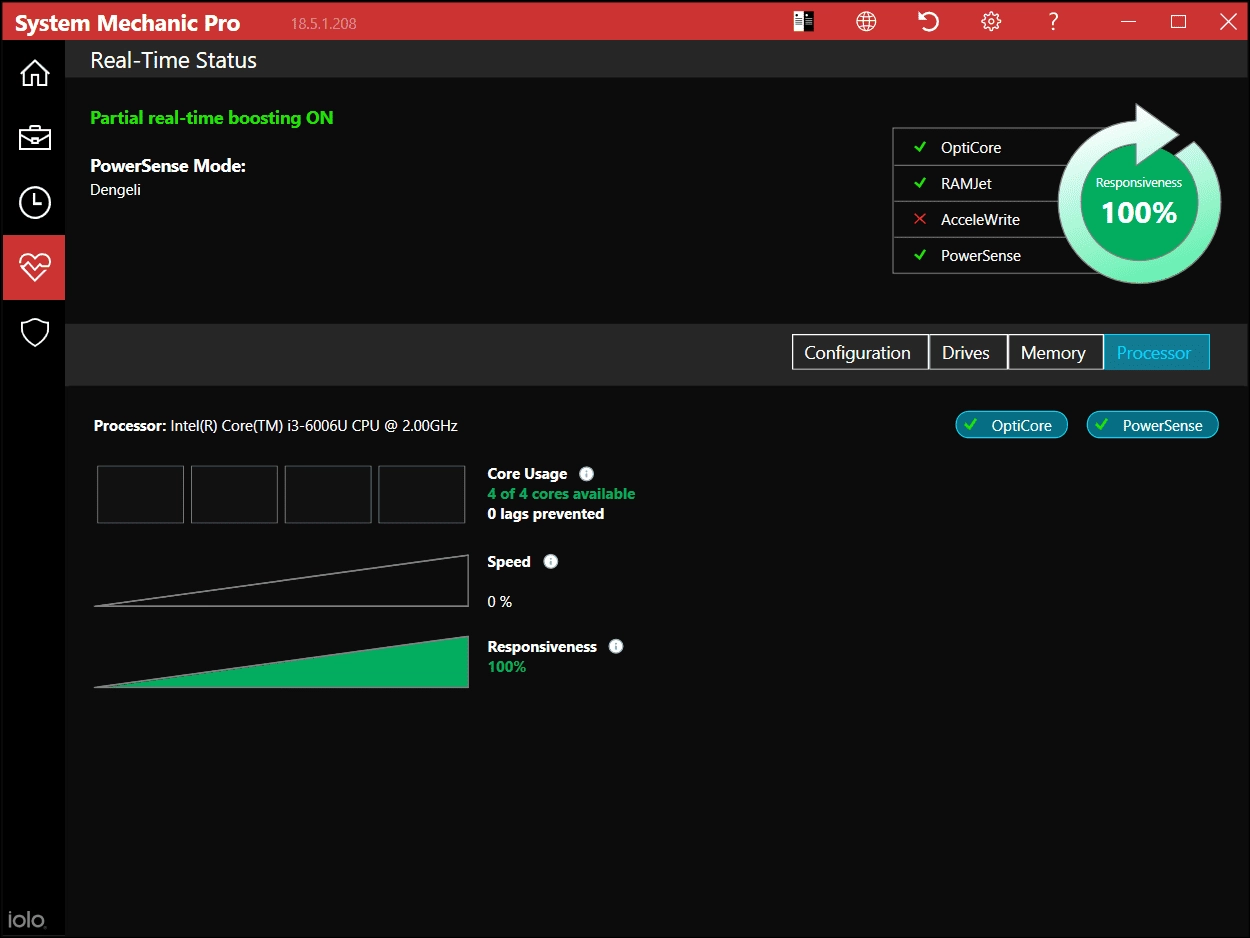Click '0 lags prevented' text

(x=546, y=514)
